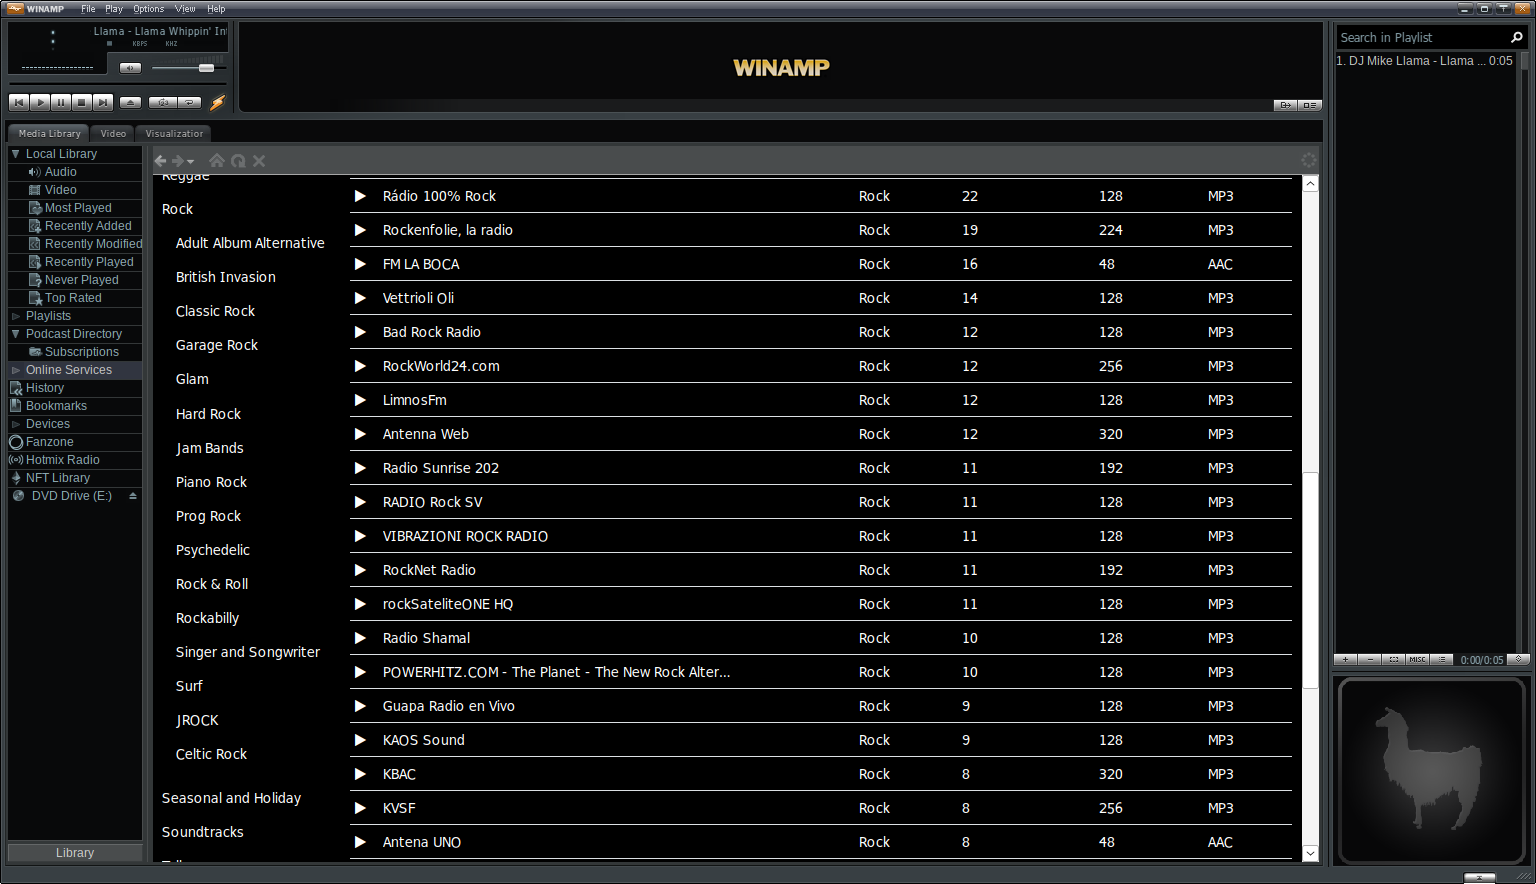Click the Library button at sidebar bottom
1536x884 pixels.
click(x=75, y=853)
